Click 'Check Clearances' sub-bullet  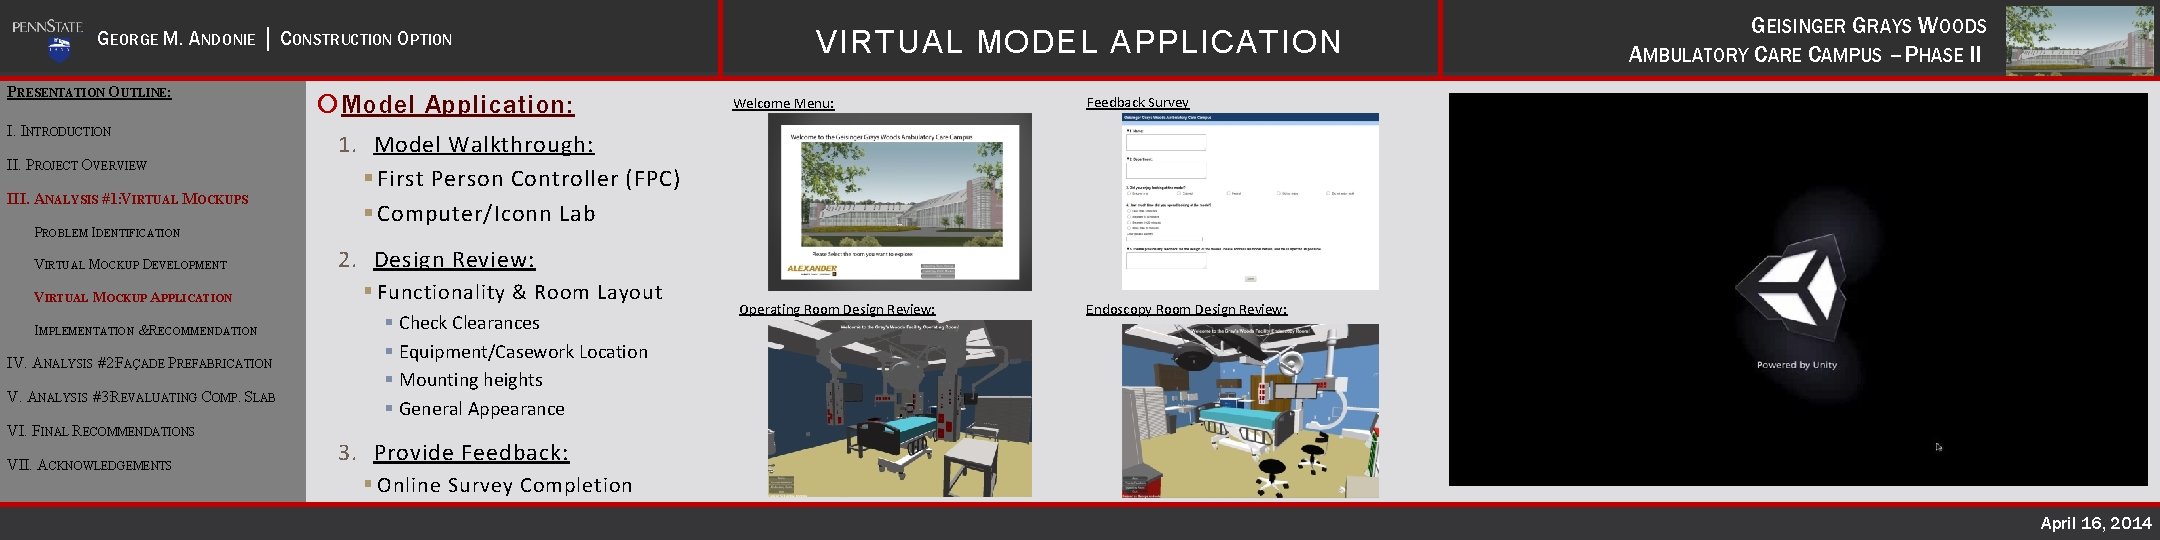point(469,323)
